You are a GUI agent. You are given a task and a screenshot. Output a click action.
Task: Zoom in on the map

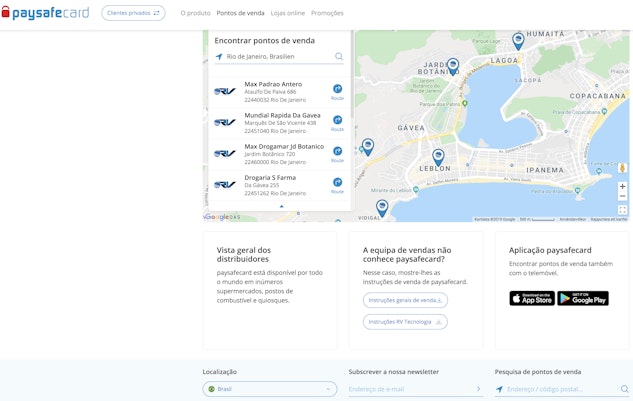(622, 187)
